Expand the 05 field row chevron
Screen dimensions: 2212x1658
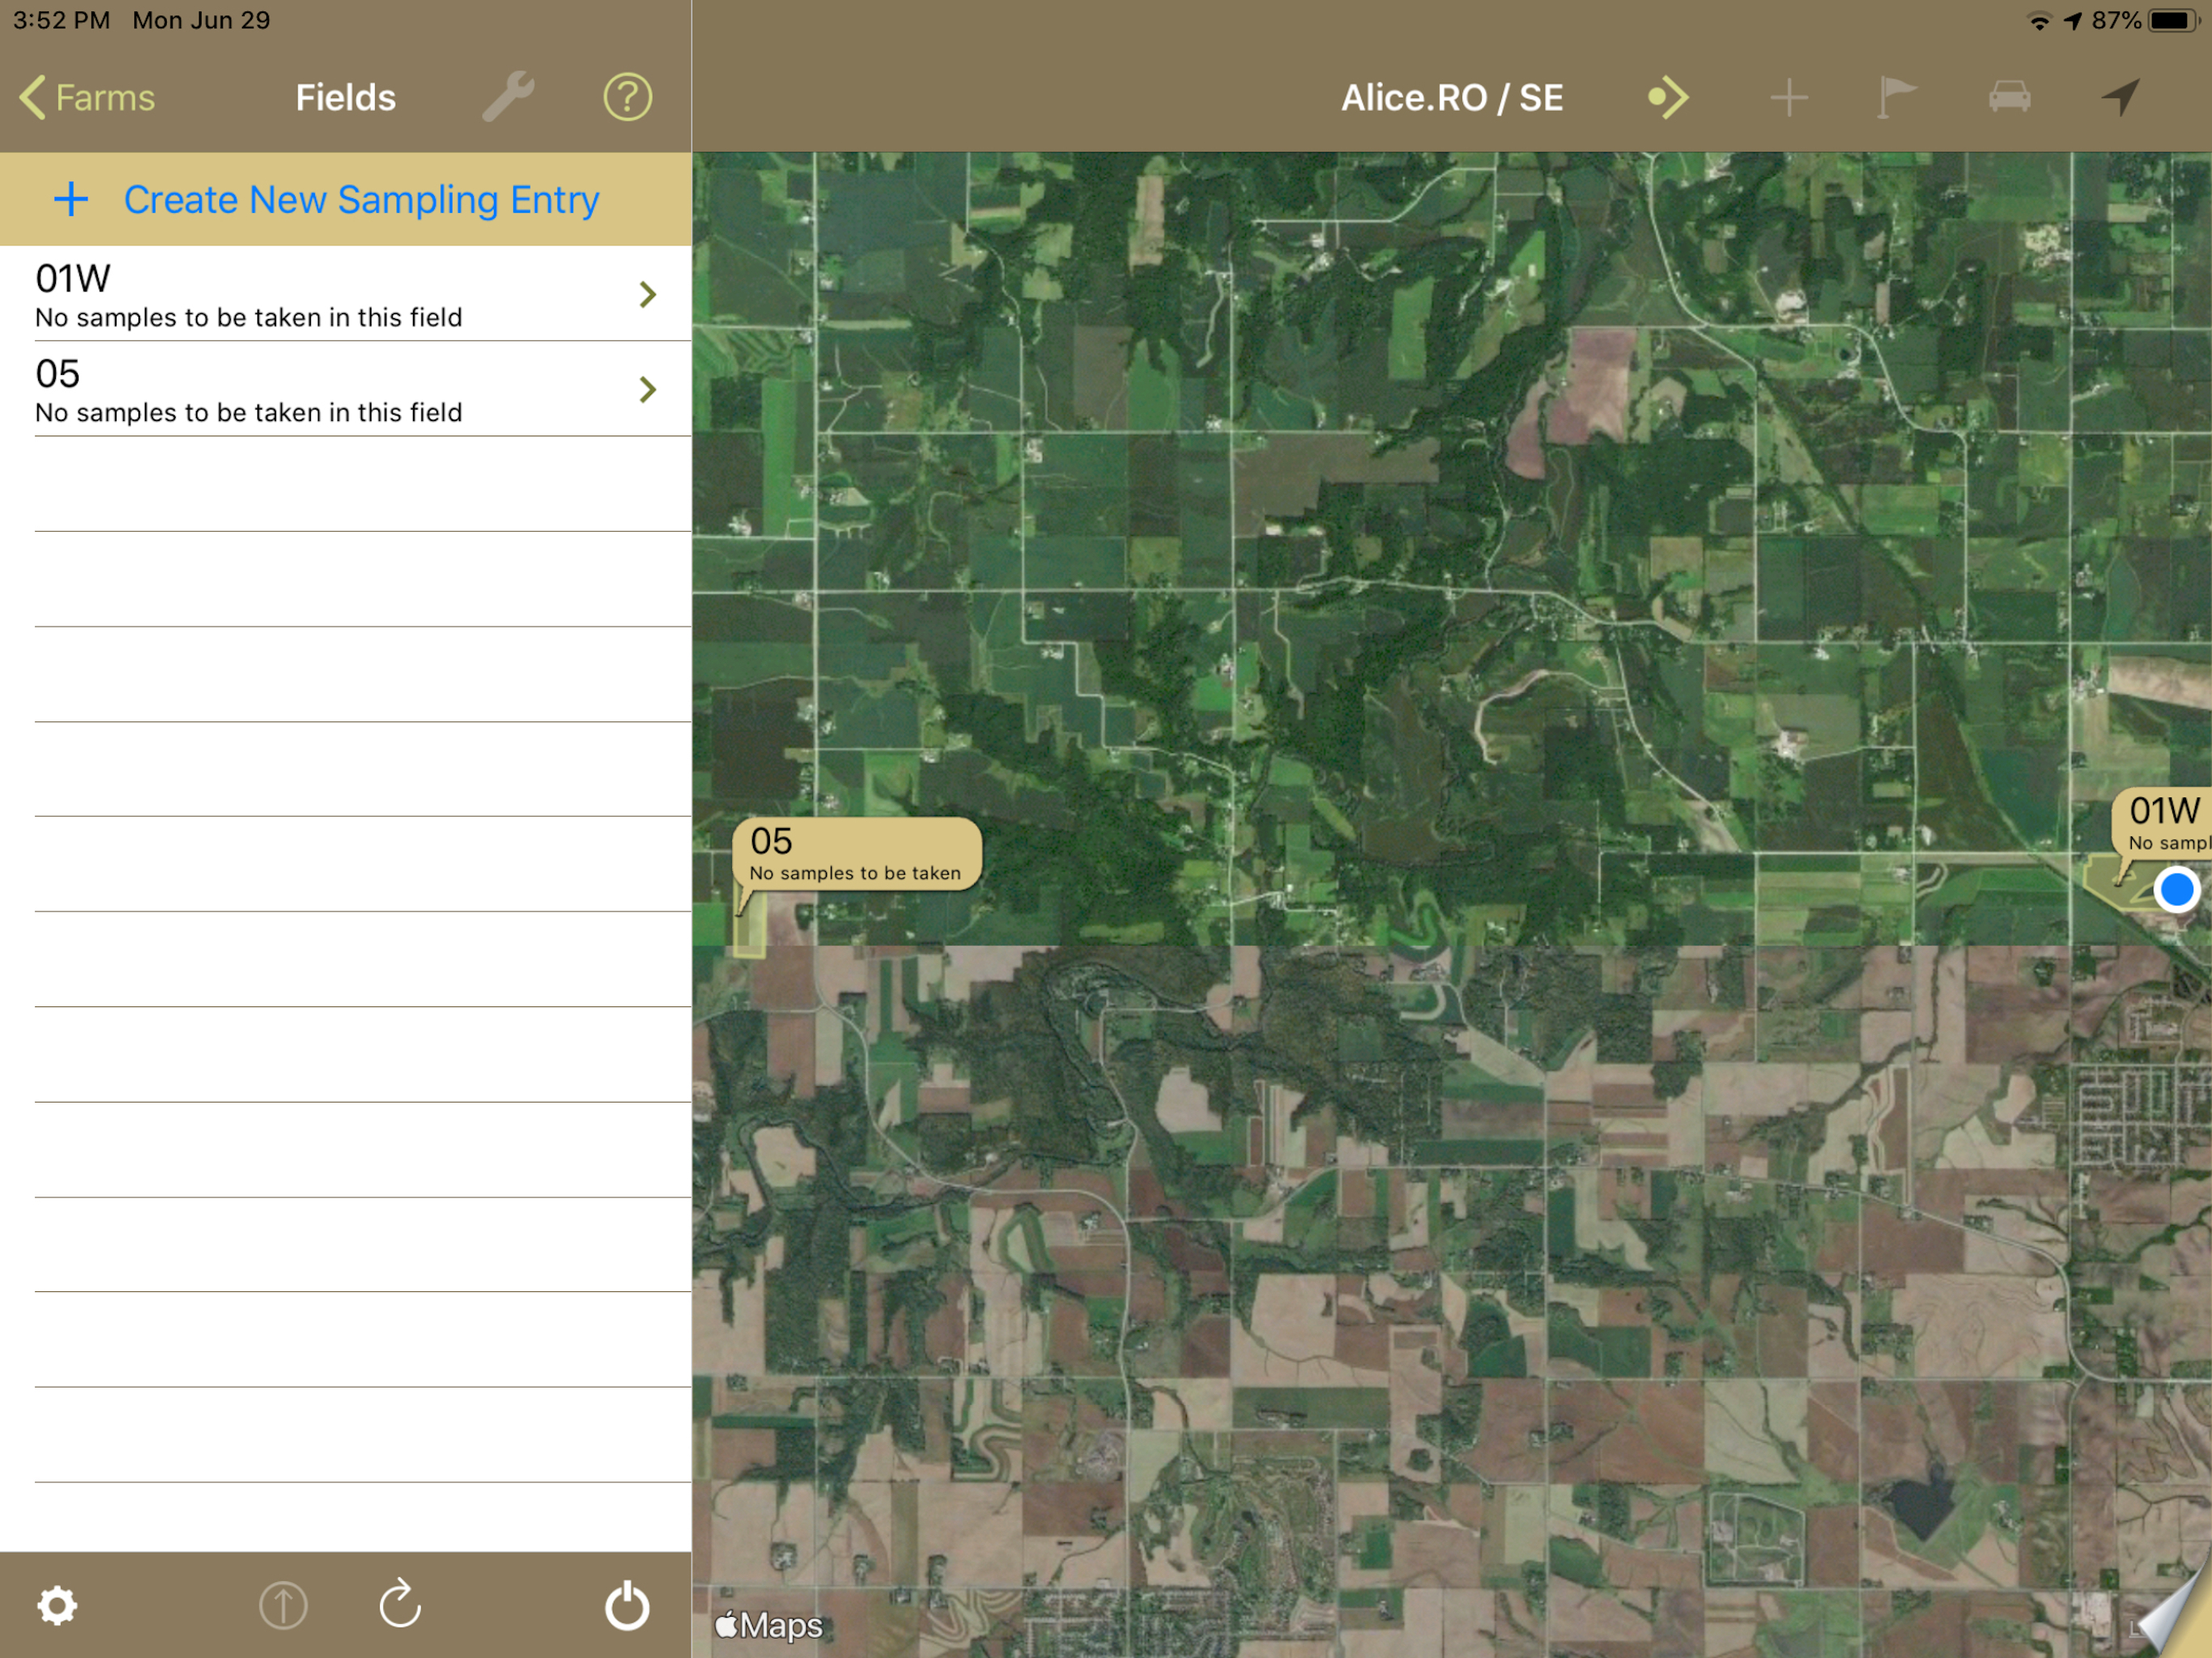[x=647, y=389]
